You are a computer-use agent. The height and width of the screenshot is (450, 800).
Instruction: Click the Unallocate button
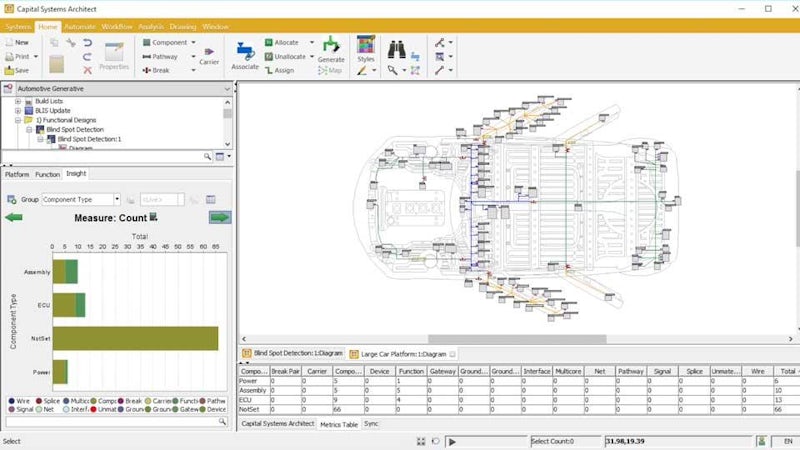tap(284, 57)
